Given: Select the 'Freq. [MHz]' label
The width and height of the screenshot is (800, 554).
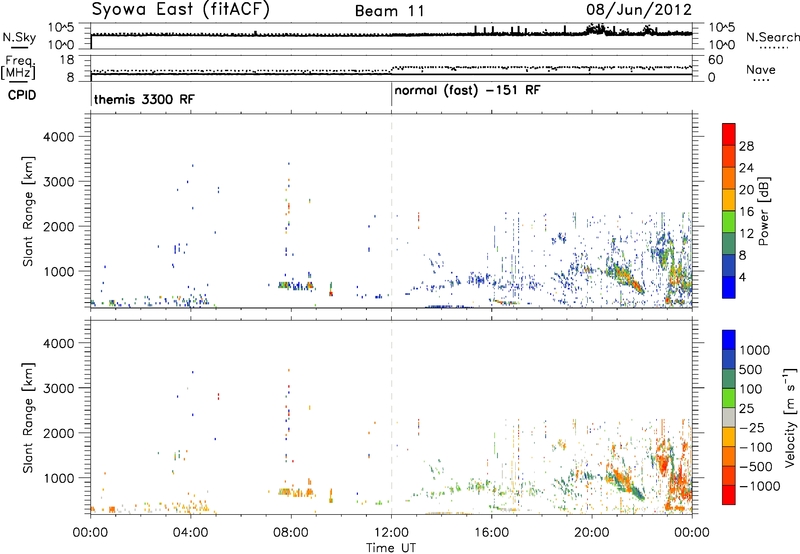Looking at the screenshot, I should 18,68.
